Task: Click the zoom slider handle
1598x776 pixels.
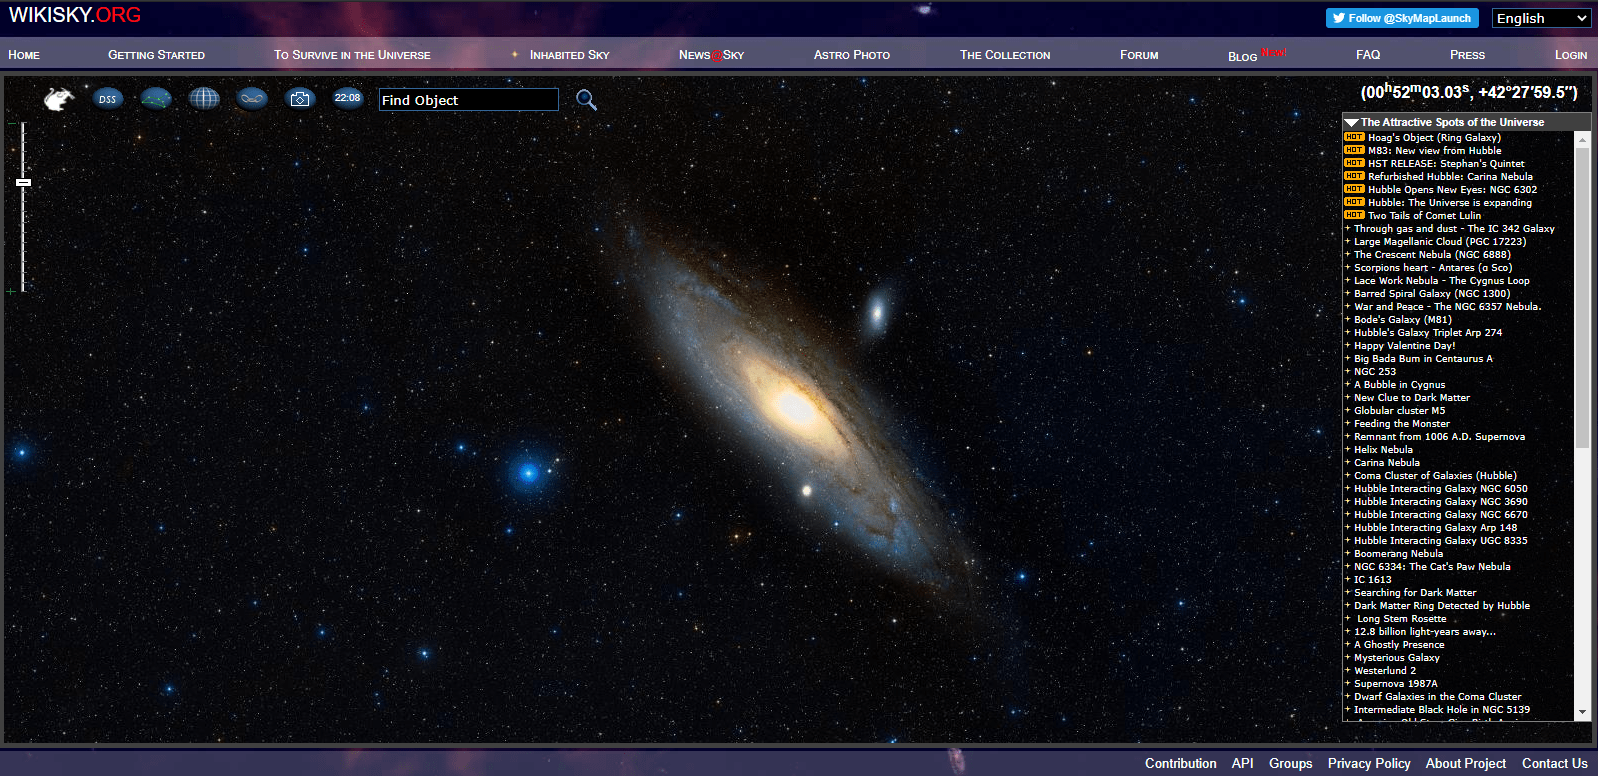Action: click(x=23, y=182)
